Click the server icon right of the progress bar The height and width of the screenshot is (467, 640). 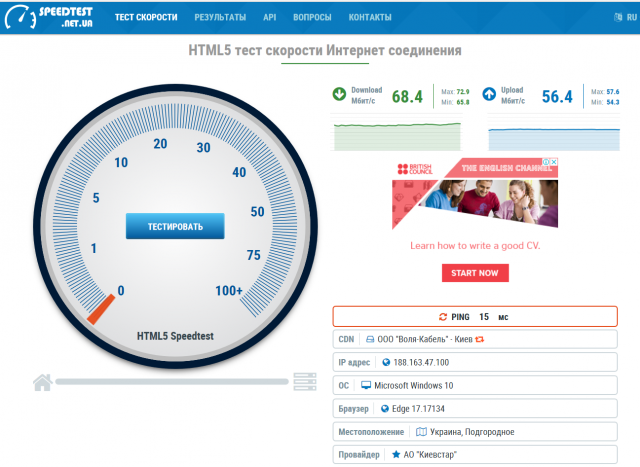(304, 381)
